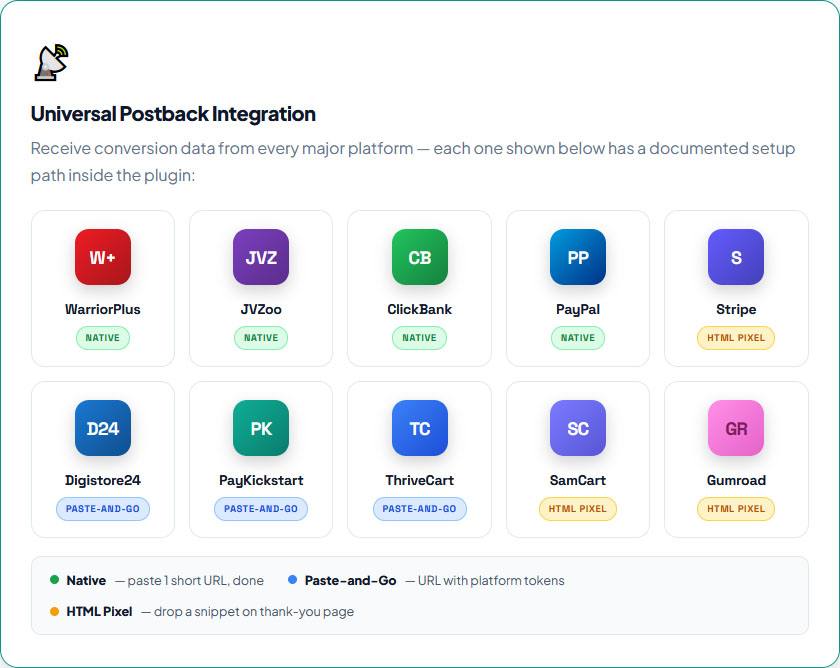Screen dimensions: 840x668
Task: Select the indigo S Stripe icon
Action: click(x=736, y=257)
